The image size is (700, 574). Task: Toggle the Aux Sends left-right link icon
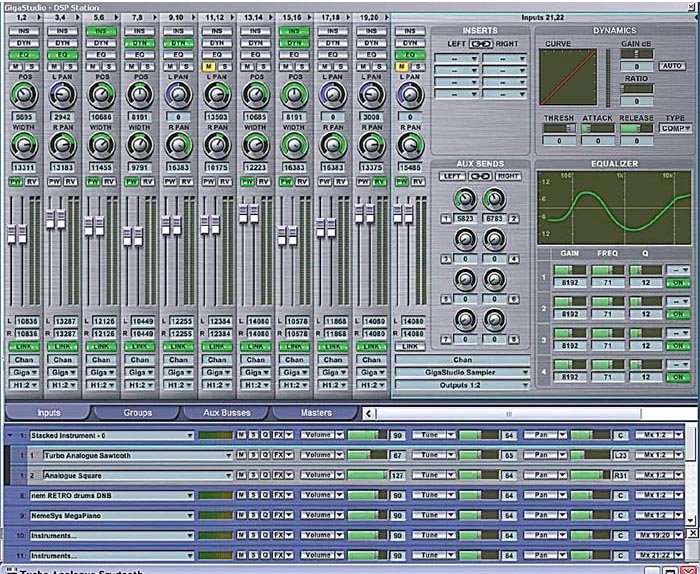pyautogui.click(x=479, y=176)
